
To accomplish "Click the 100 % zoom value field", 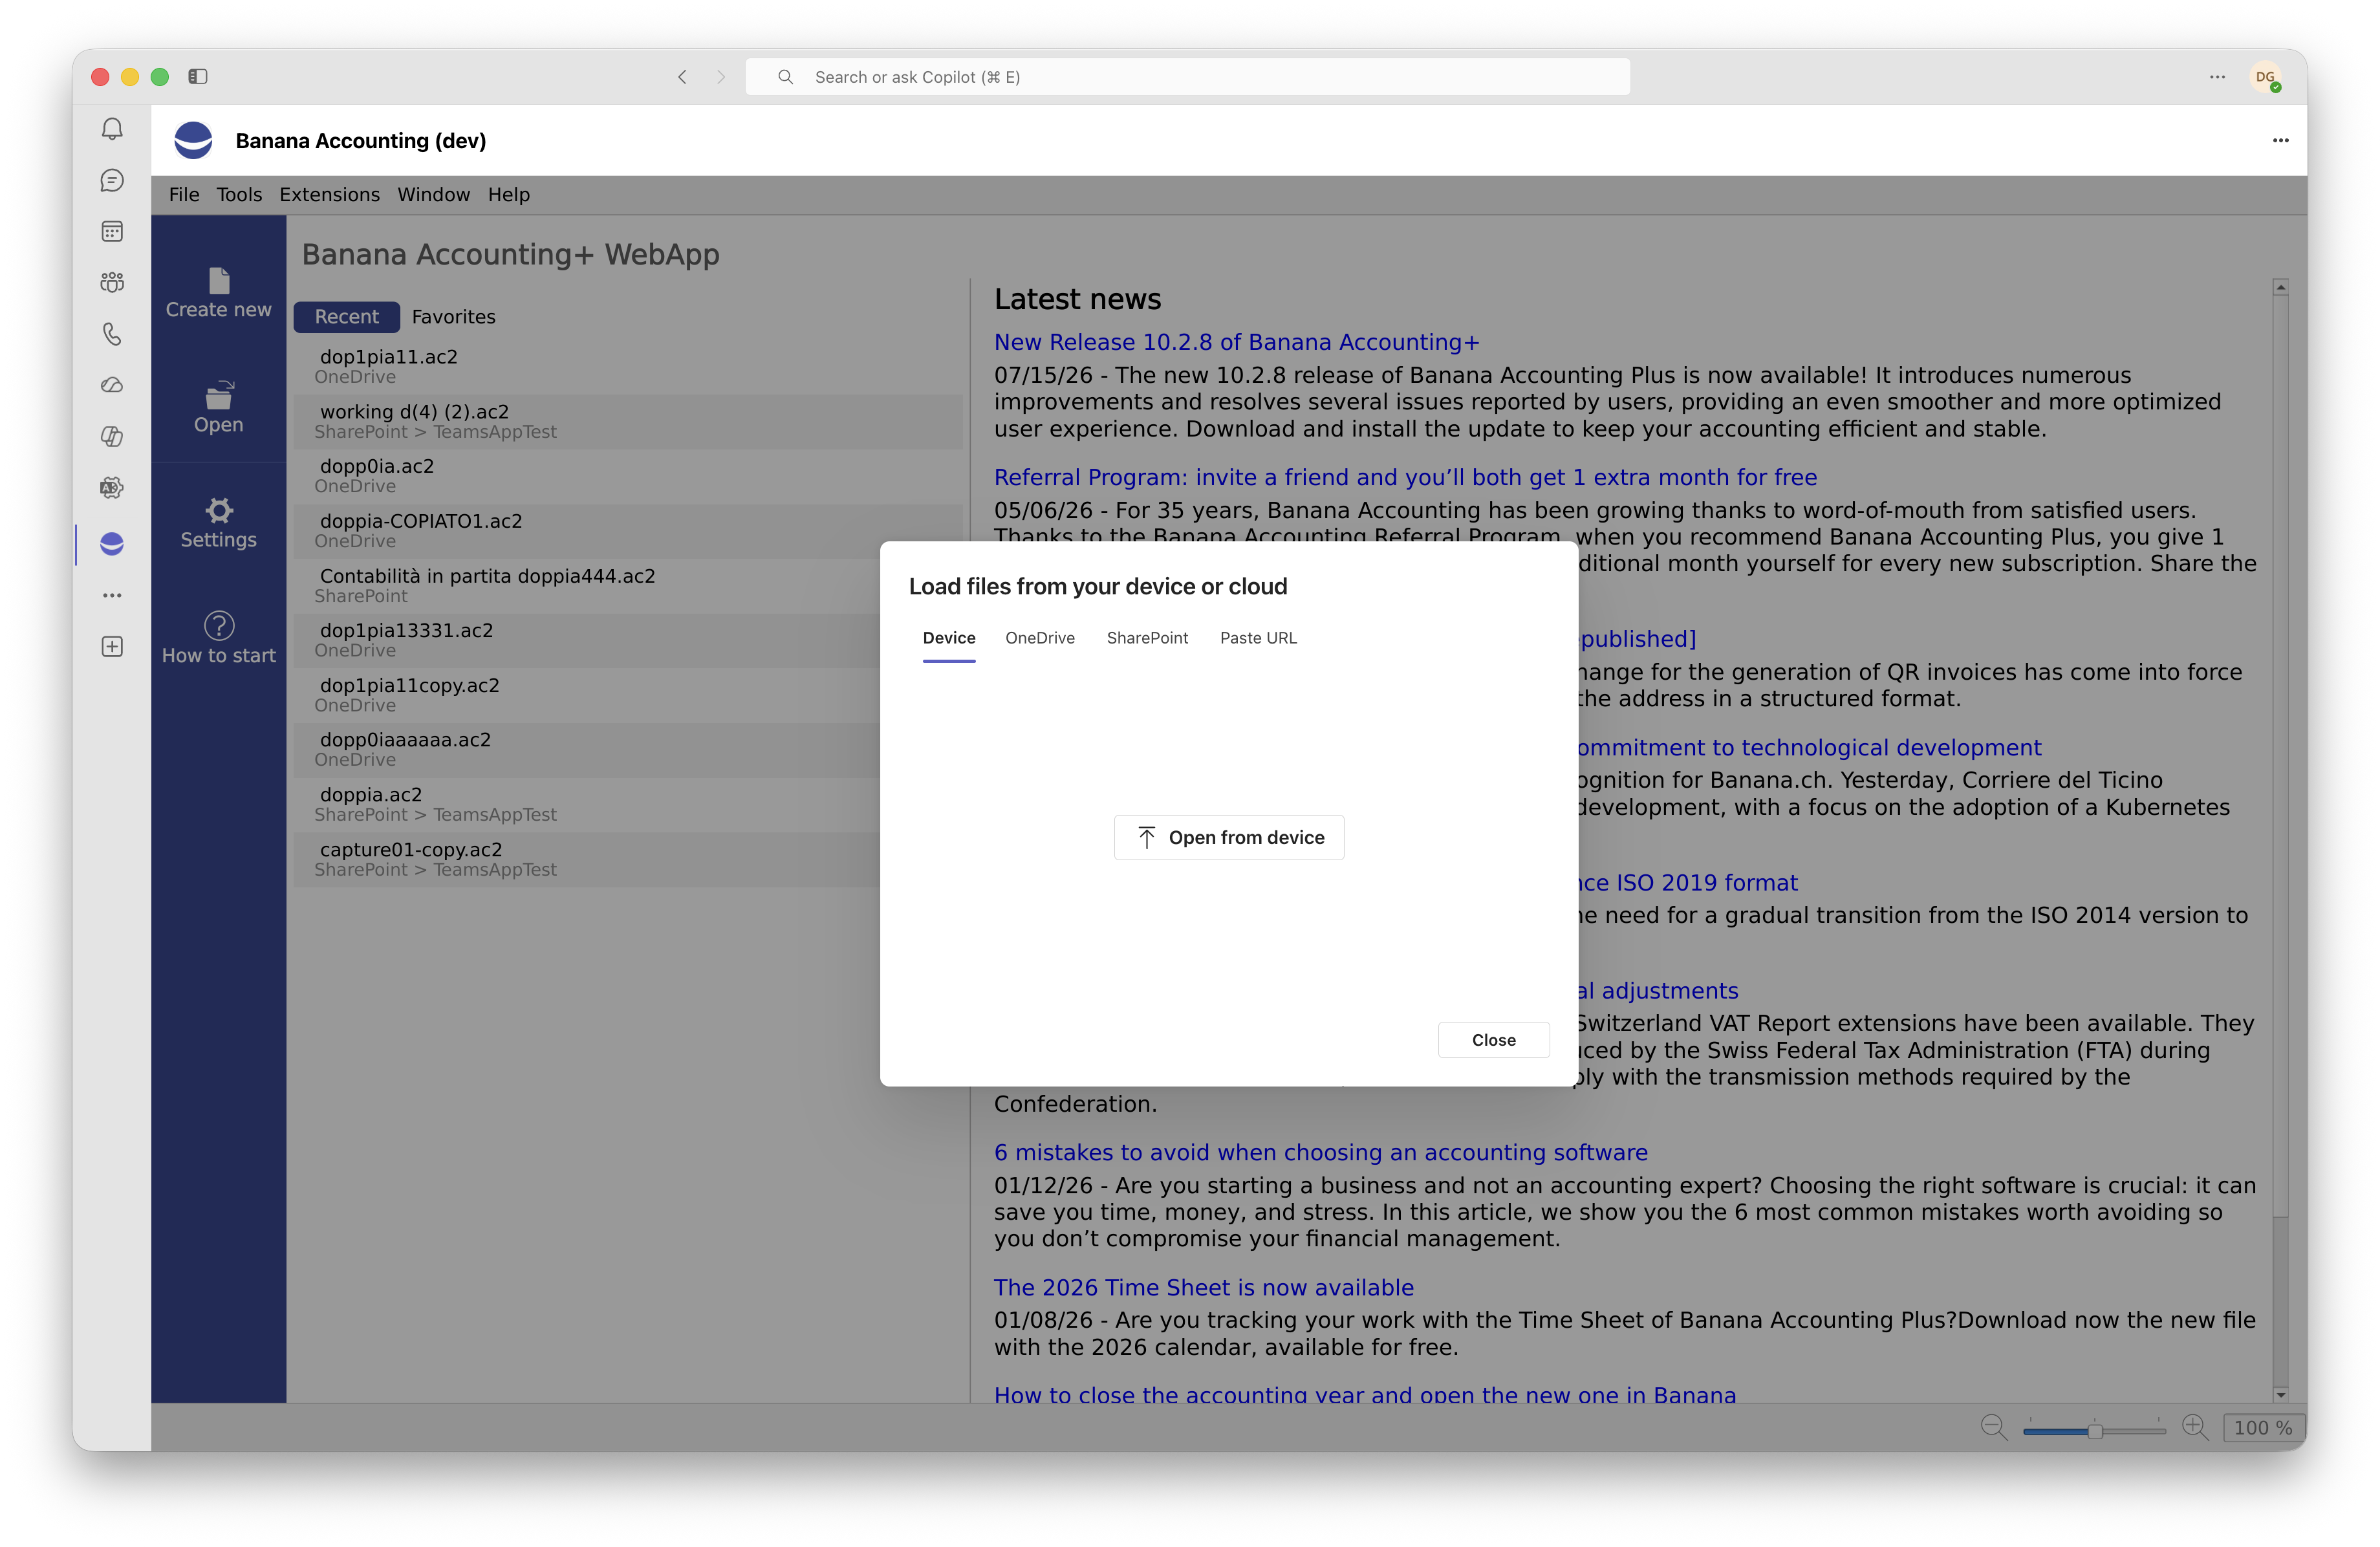I will (x=2263, y=1427).
